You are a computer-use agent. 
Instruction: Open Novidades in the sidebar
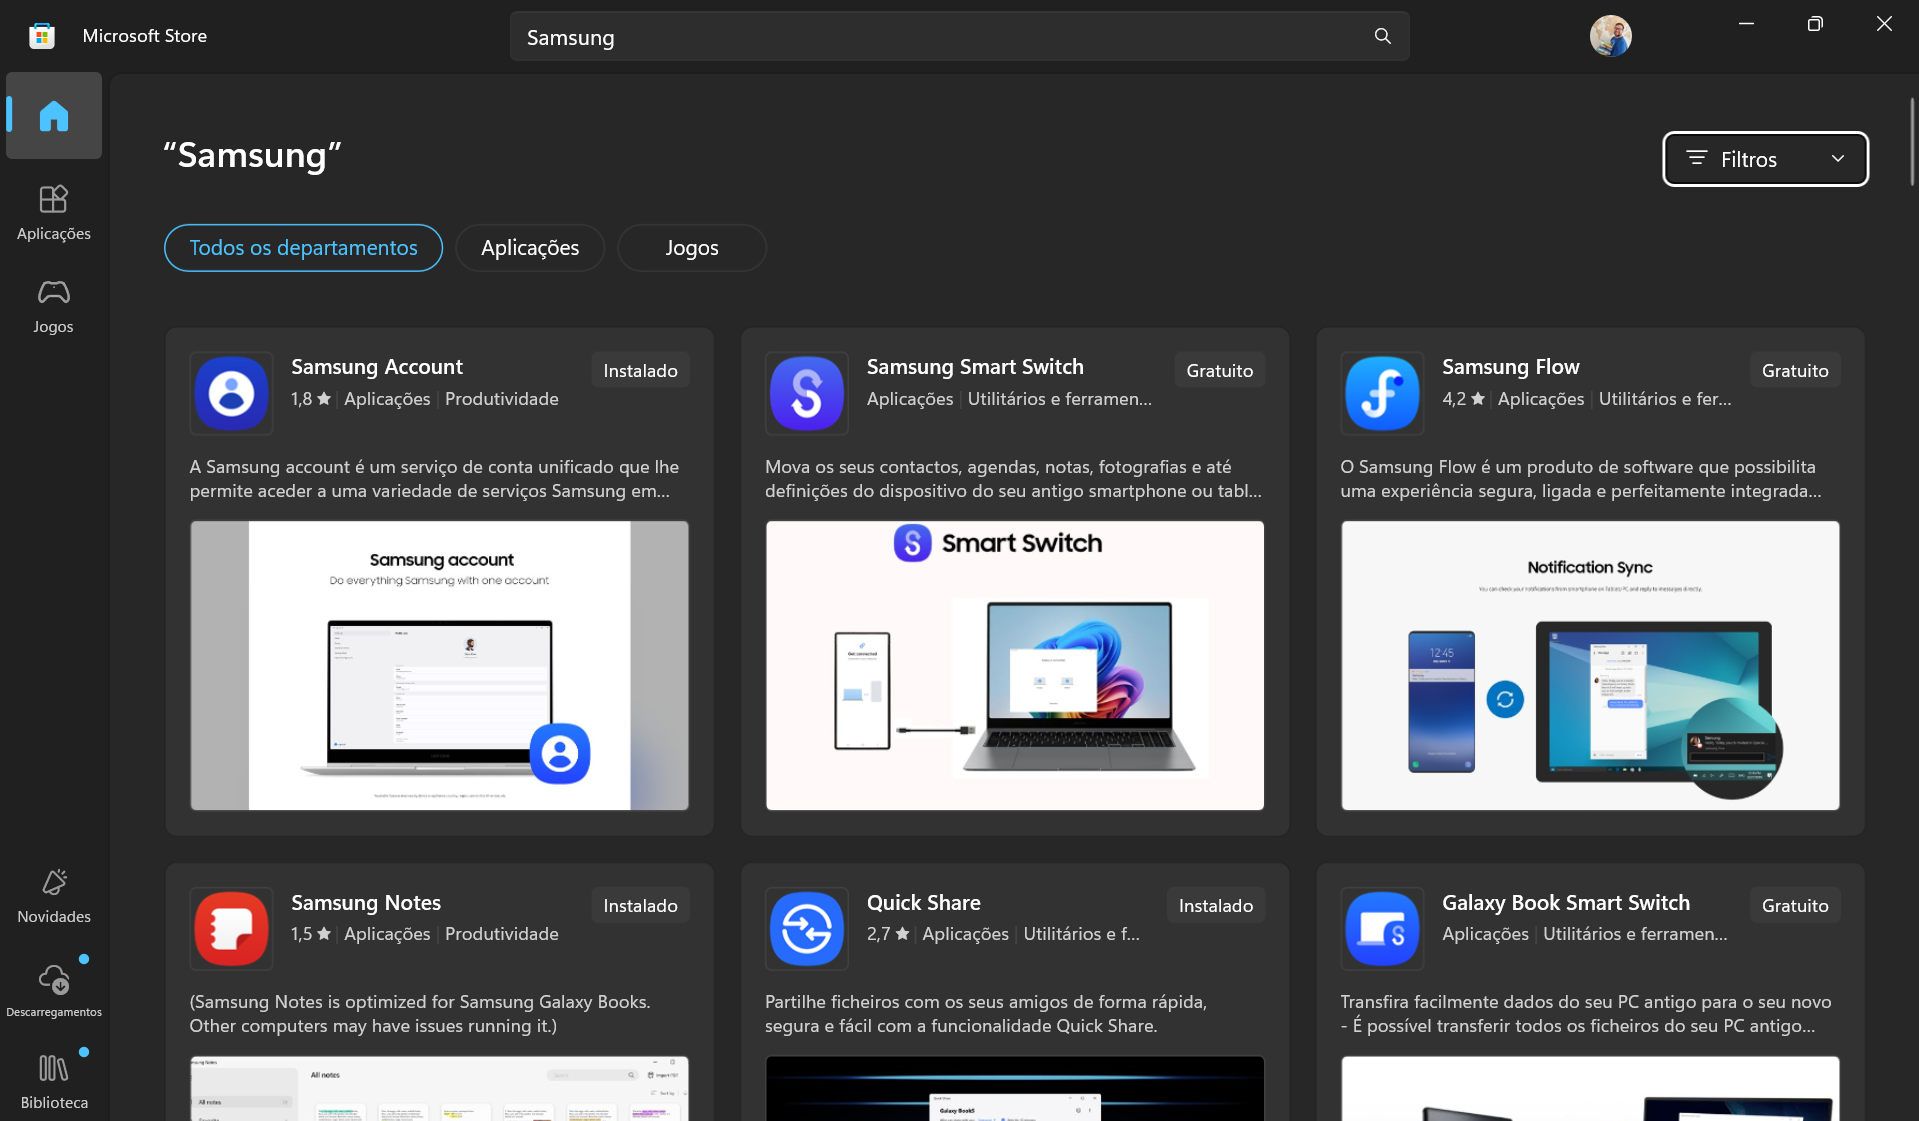pyautogui.click(x=54, y=895)
